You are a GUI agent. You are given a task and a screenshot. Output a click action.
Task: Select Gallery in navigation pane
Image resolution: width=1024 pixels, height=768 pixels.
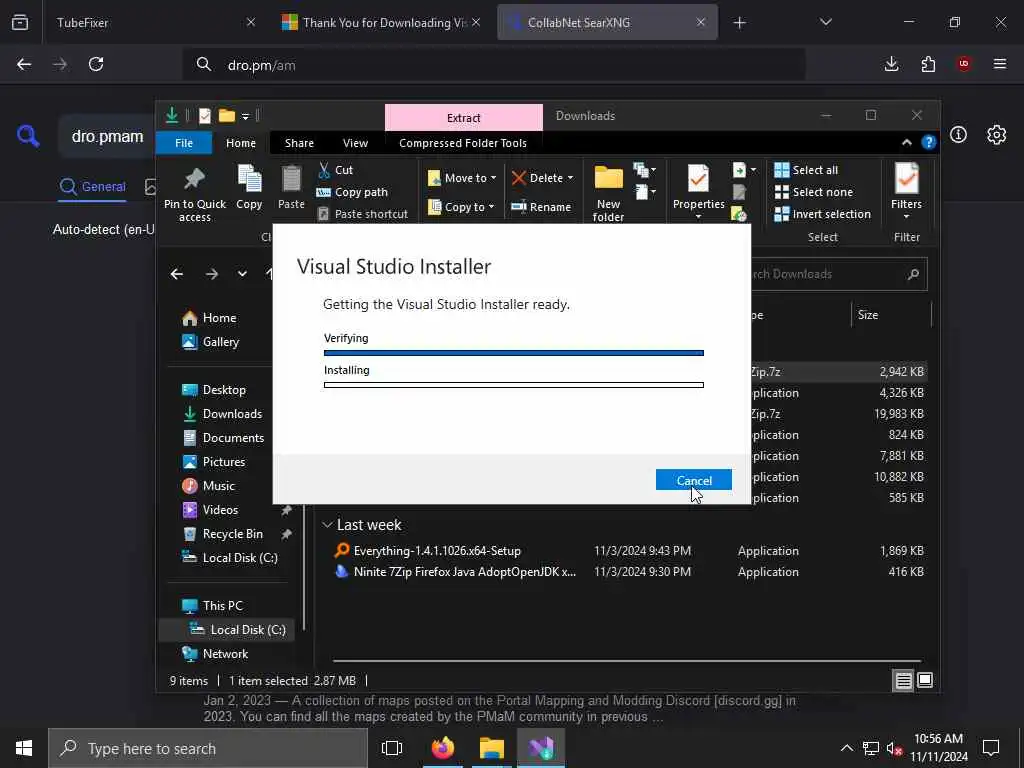pos(210,342)
